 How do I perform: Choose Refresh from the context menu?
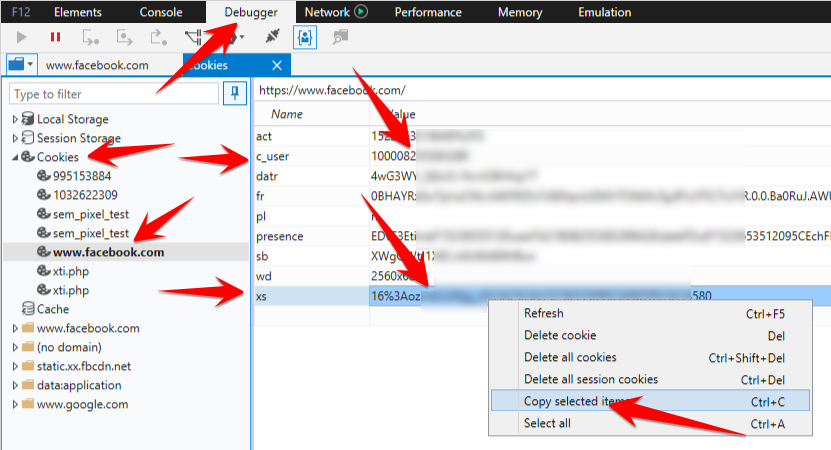(x=651, y=313)
